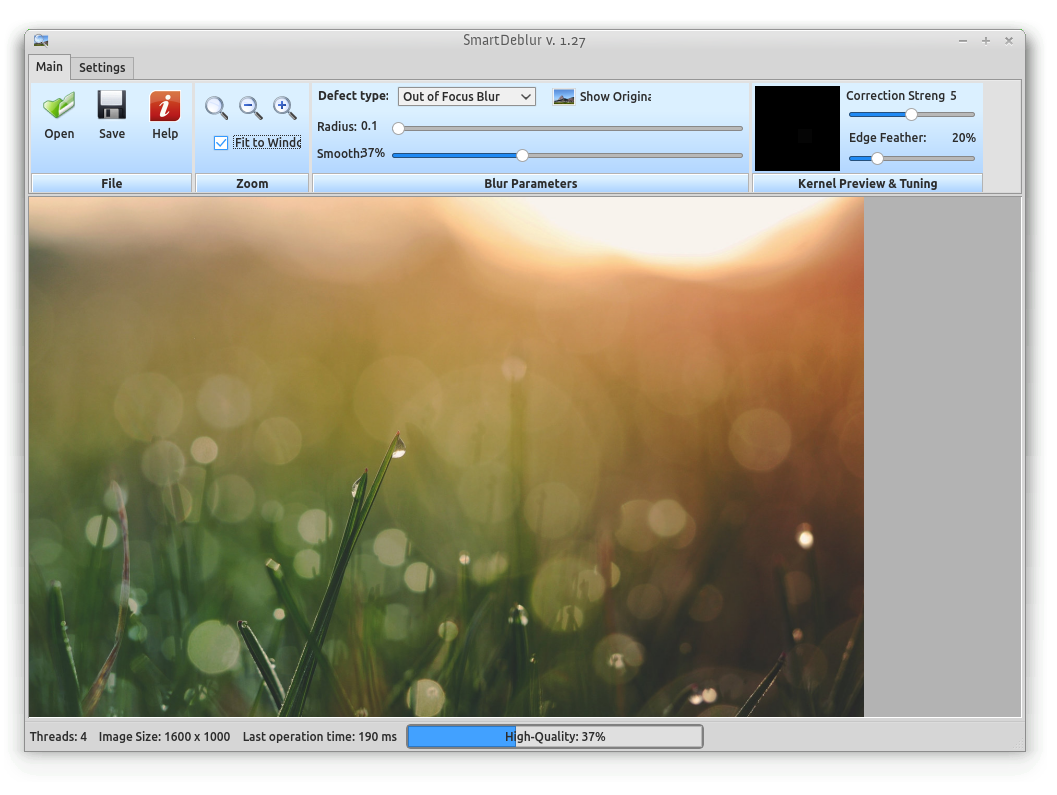Click the Edge Feather slider handle
This screenshot has height=795, width=1057.
[x=877, y=158]
